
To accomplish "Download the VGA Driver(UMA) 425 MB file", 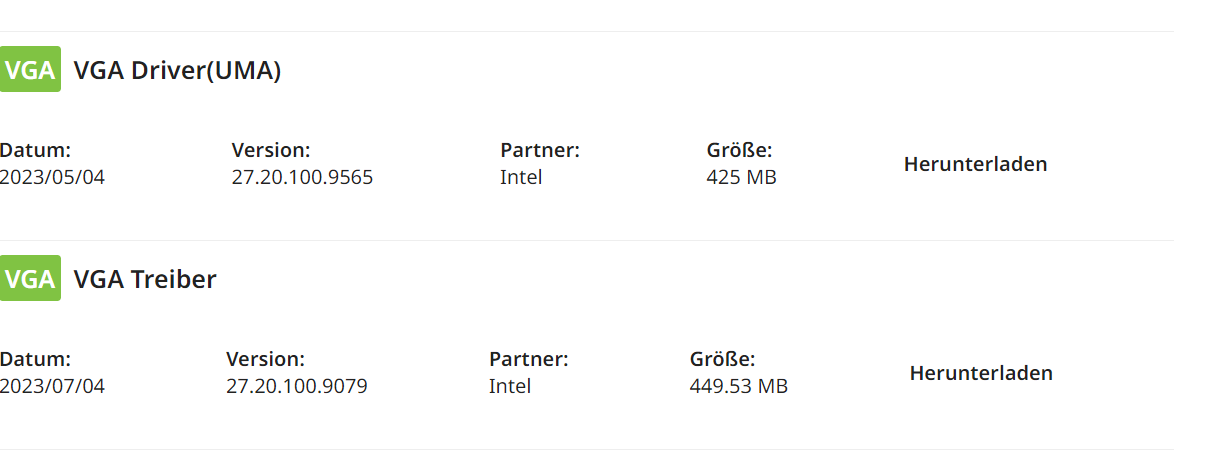I will point(975,164).
